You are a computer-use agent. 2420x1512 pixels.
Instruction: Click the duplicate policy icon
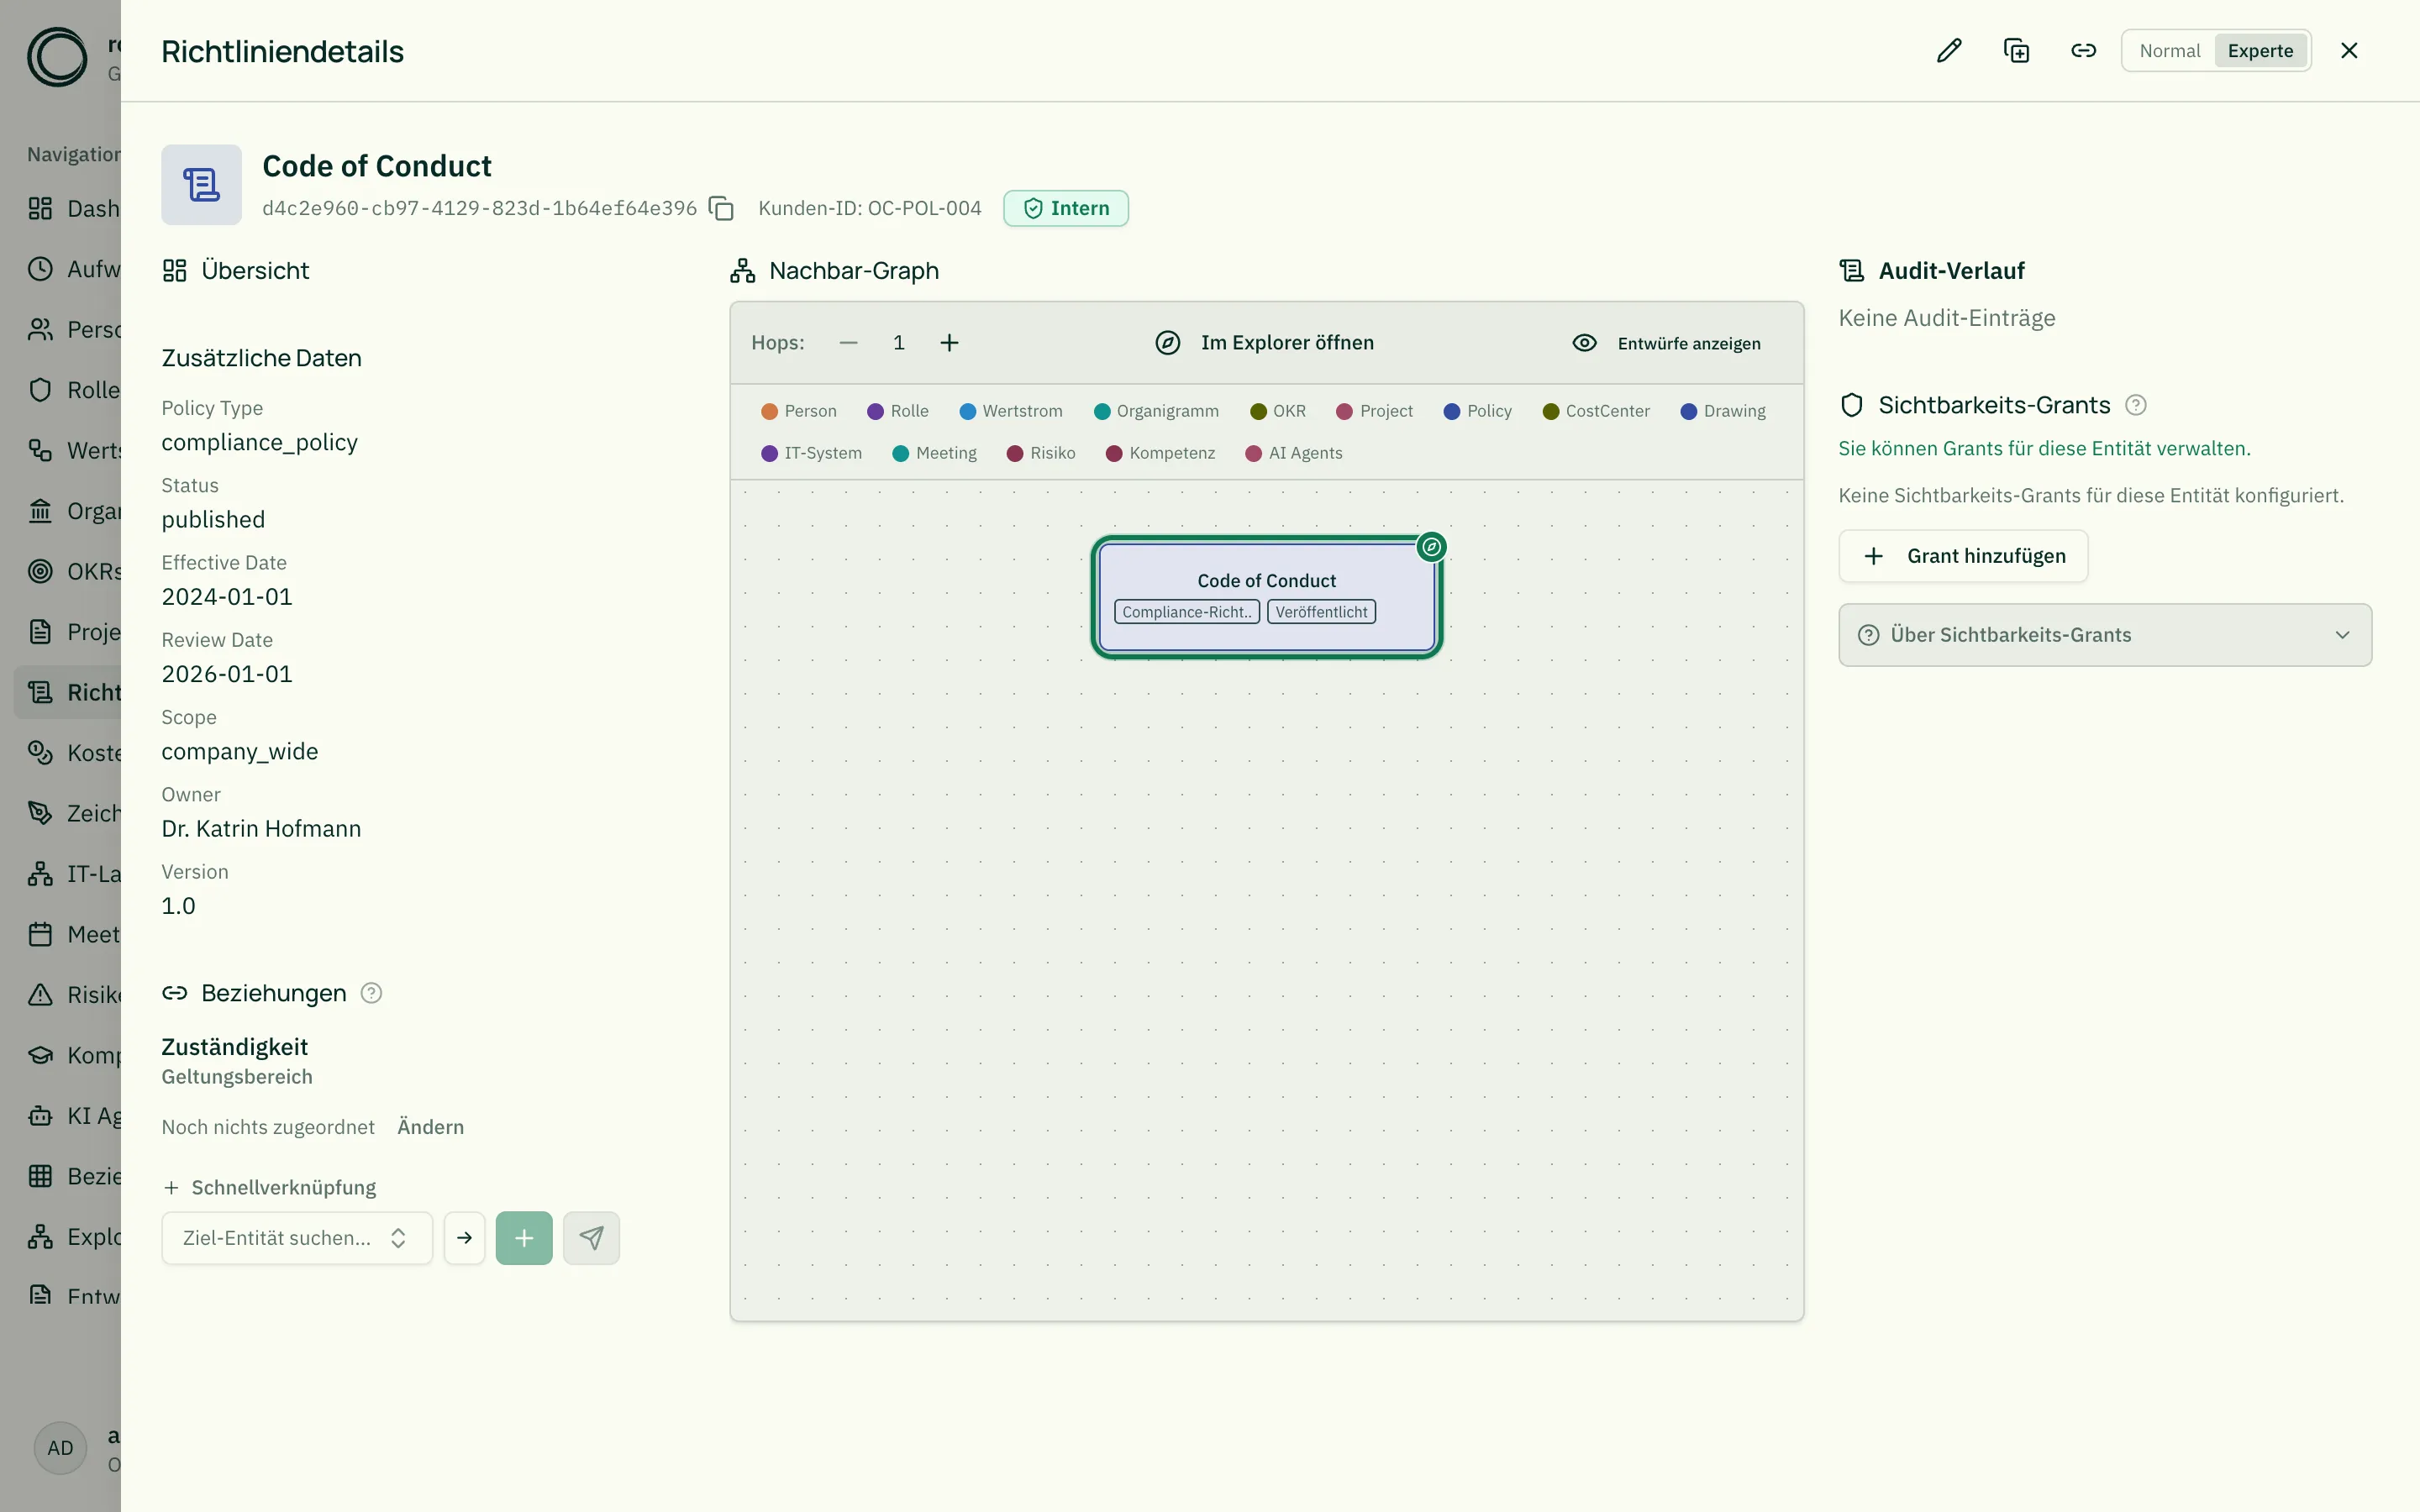click(x=2016, y=51)
